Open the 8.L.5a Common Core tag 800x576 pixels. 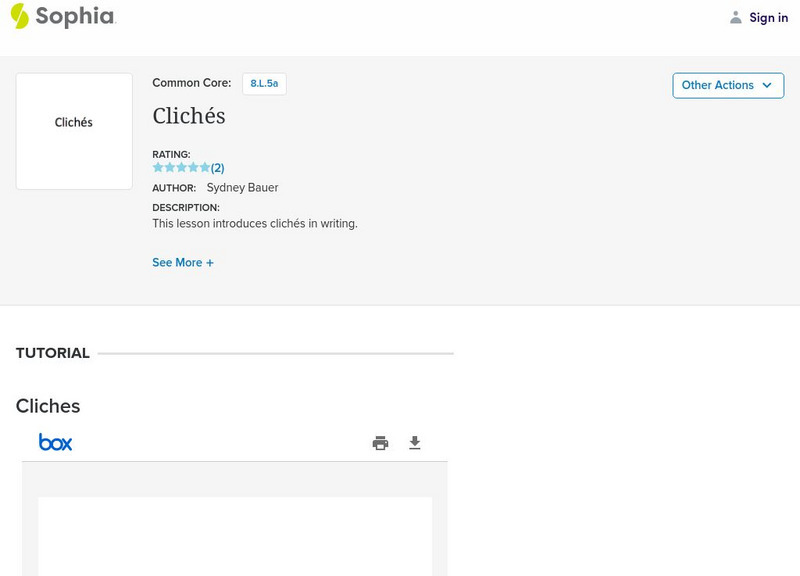tap(264, 84)
